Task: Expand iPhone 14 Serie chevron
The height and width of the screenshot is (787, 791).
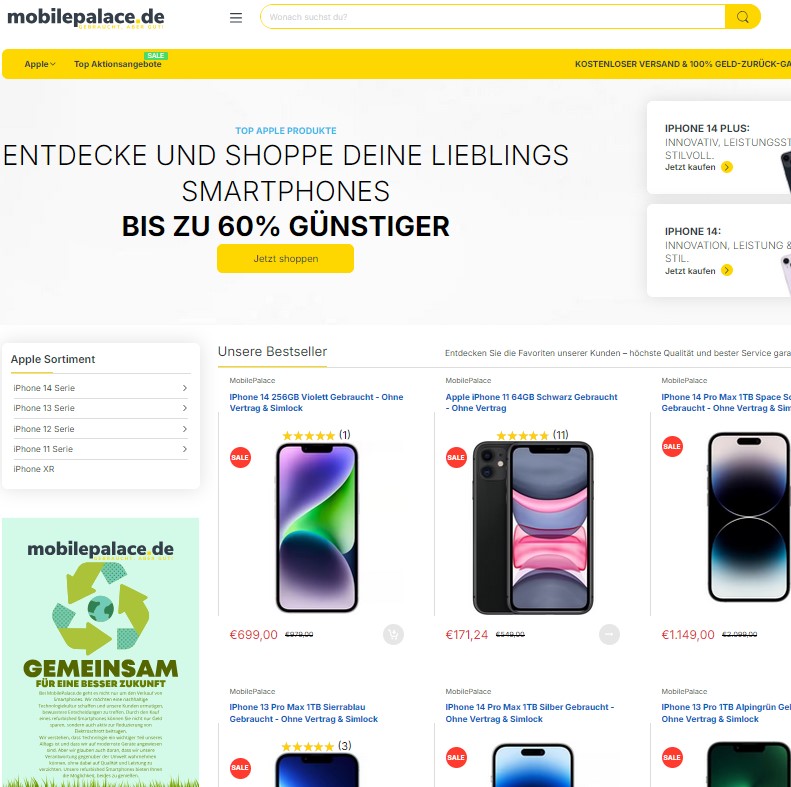Action: 185,388
